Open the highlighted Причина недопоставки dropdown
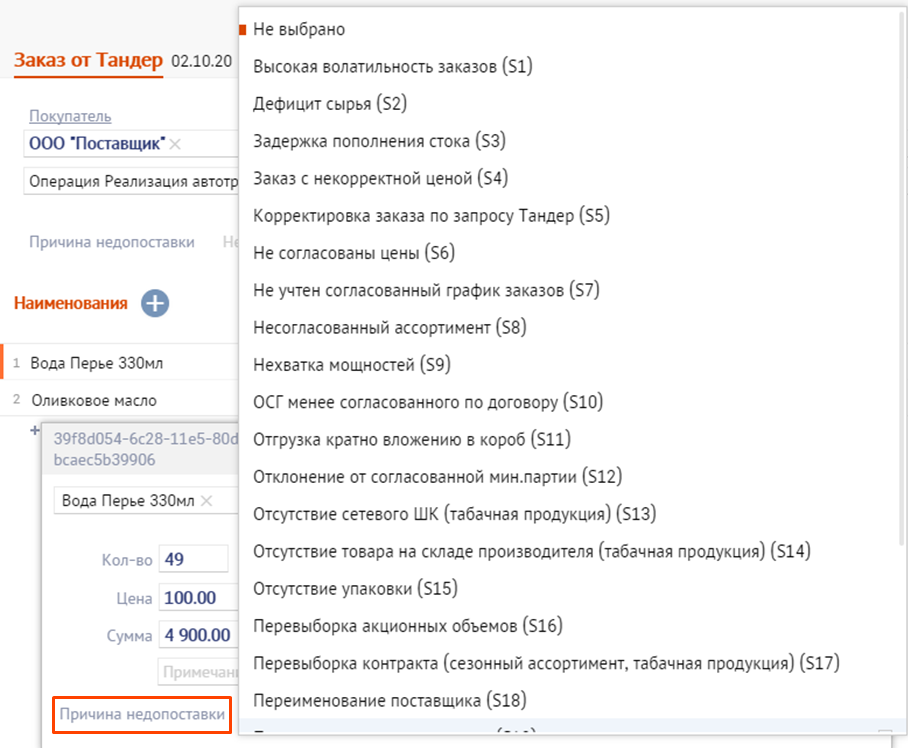908x748 pixels. tap(142, 714)
